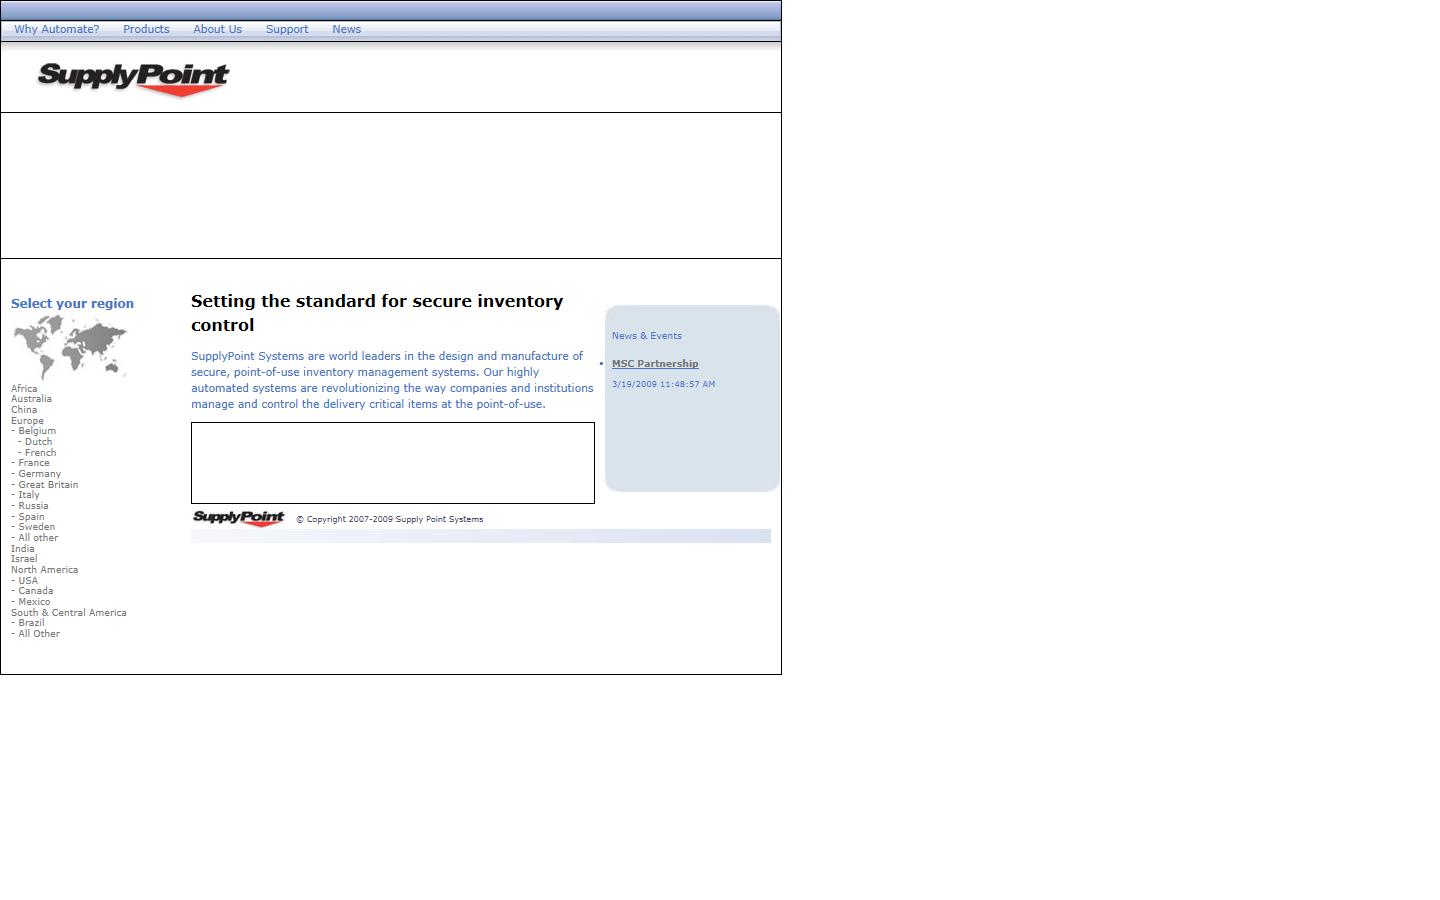Go to the About Us page

(217, 29)
